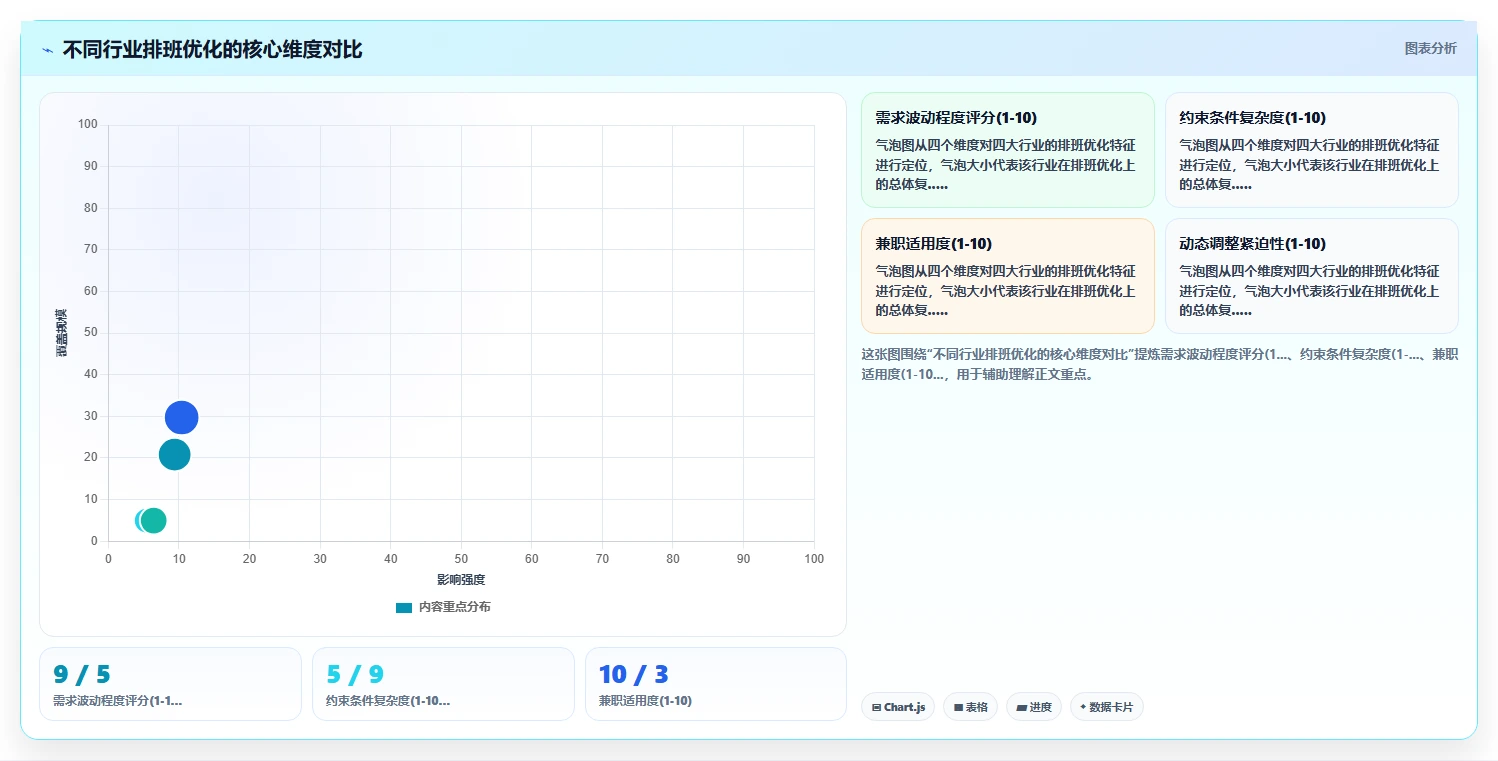Click the summary paragraph starting 这张图围绕

[1160, 364]
